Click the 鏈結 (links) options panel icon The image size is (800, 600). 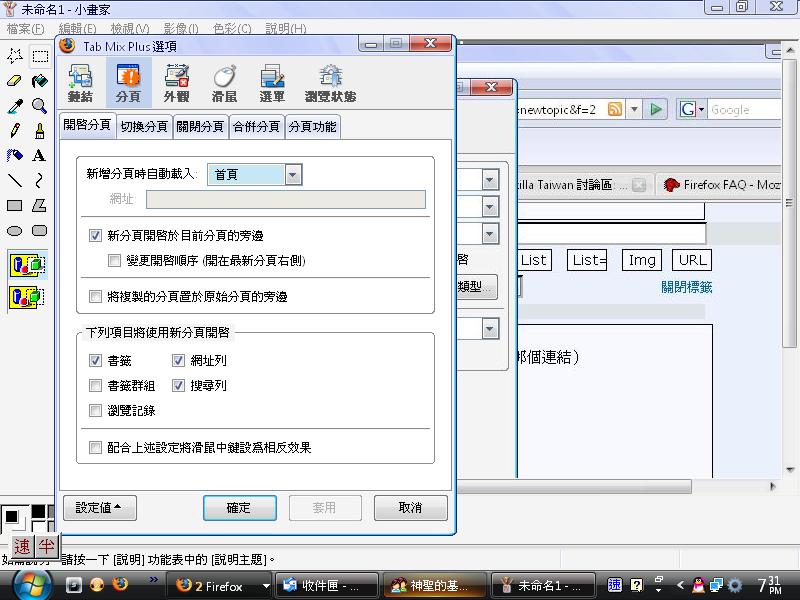coord(80,82)
